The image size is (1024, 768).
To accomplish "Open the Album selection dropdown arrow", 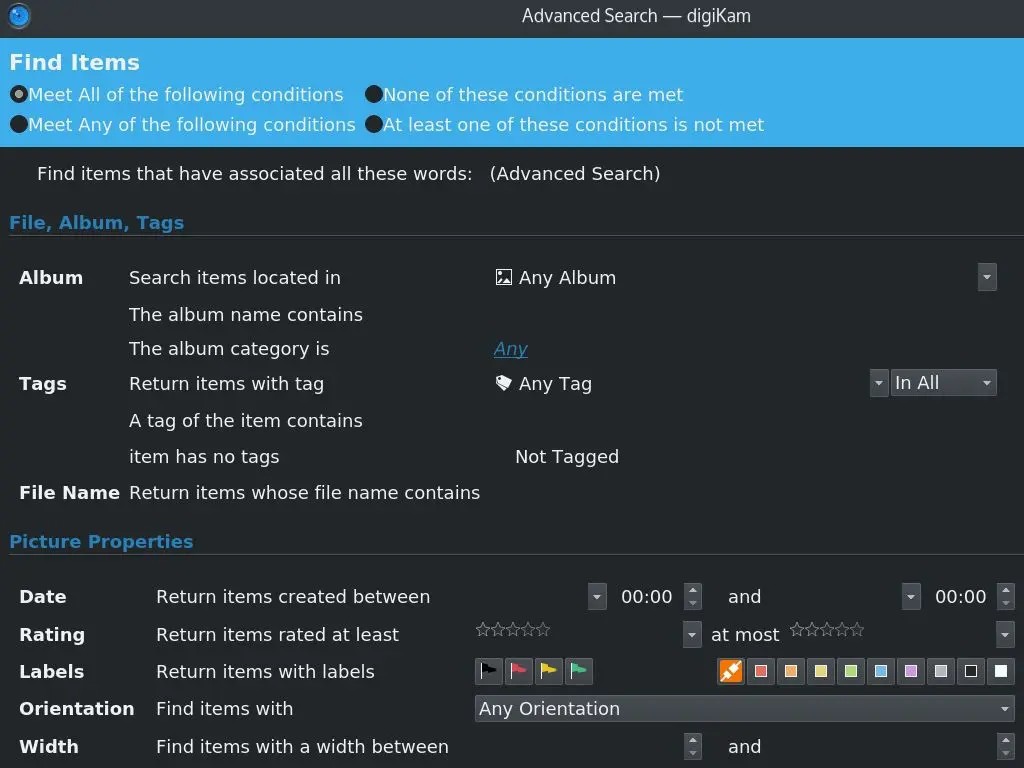I will (x=987, y=277).
